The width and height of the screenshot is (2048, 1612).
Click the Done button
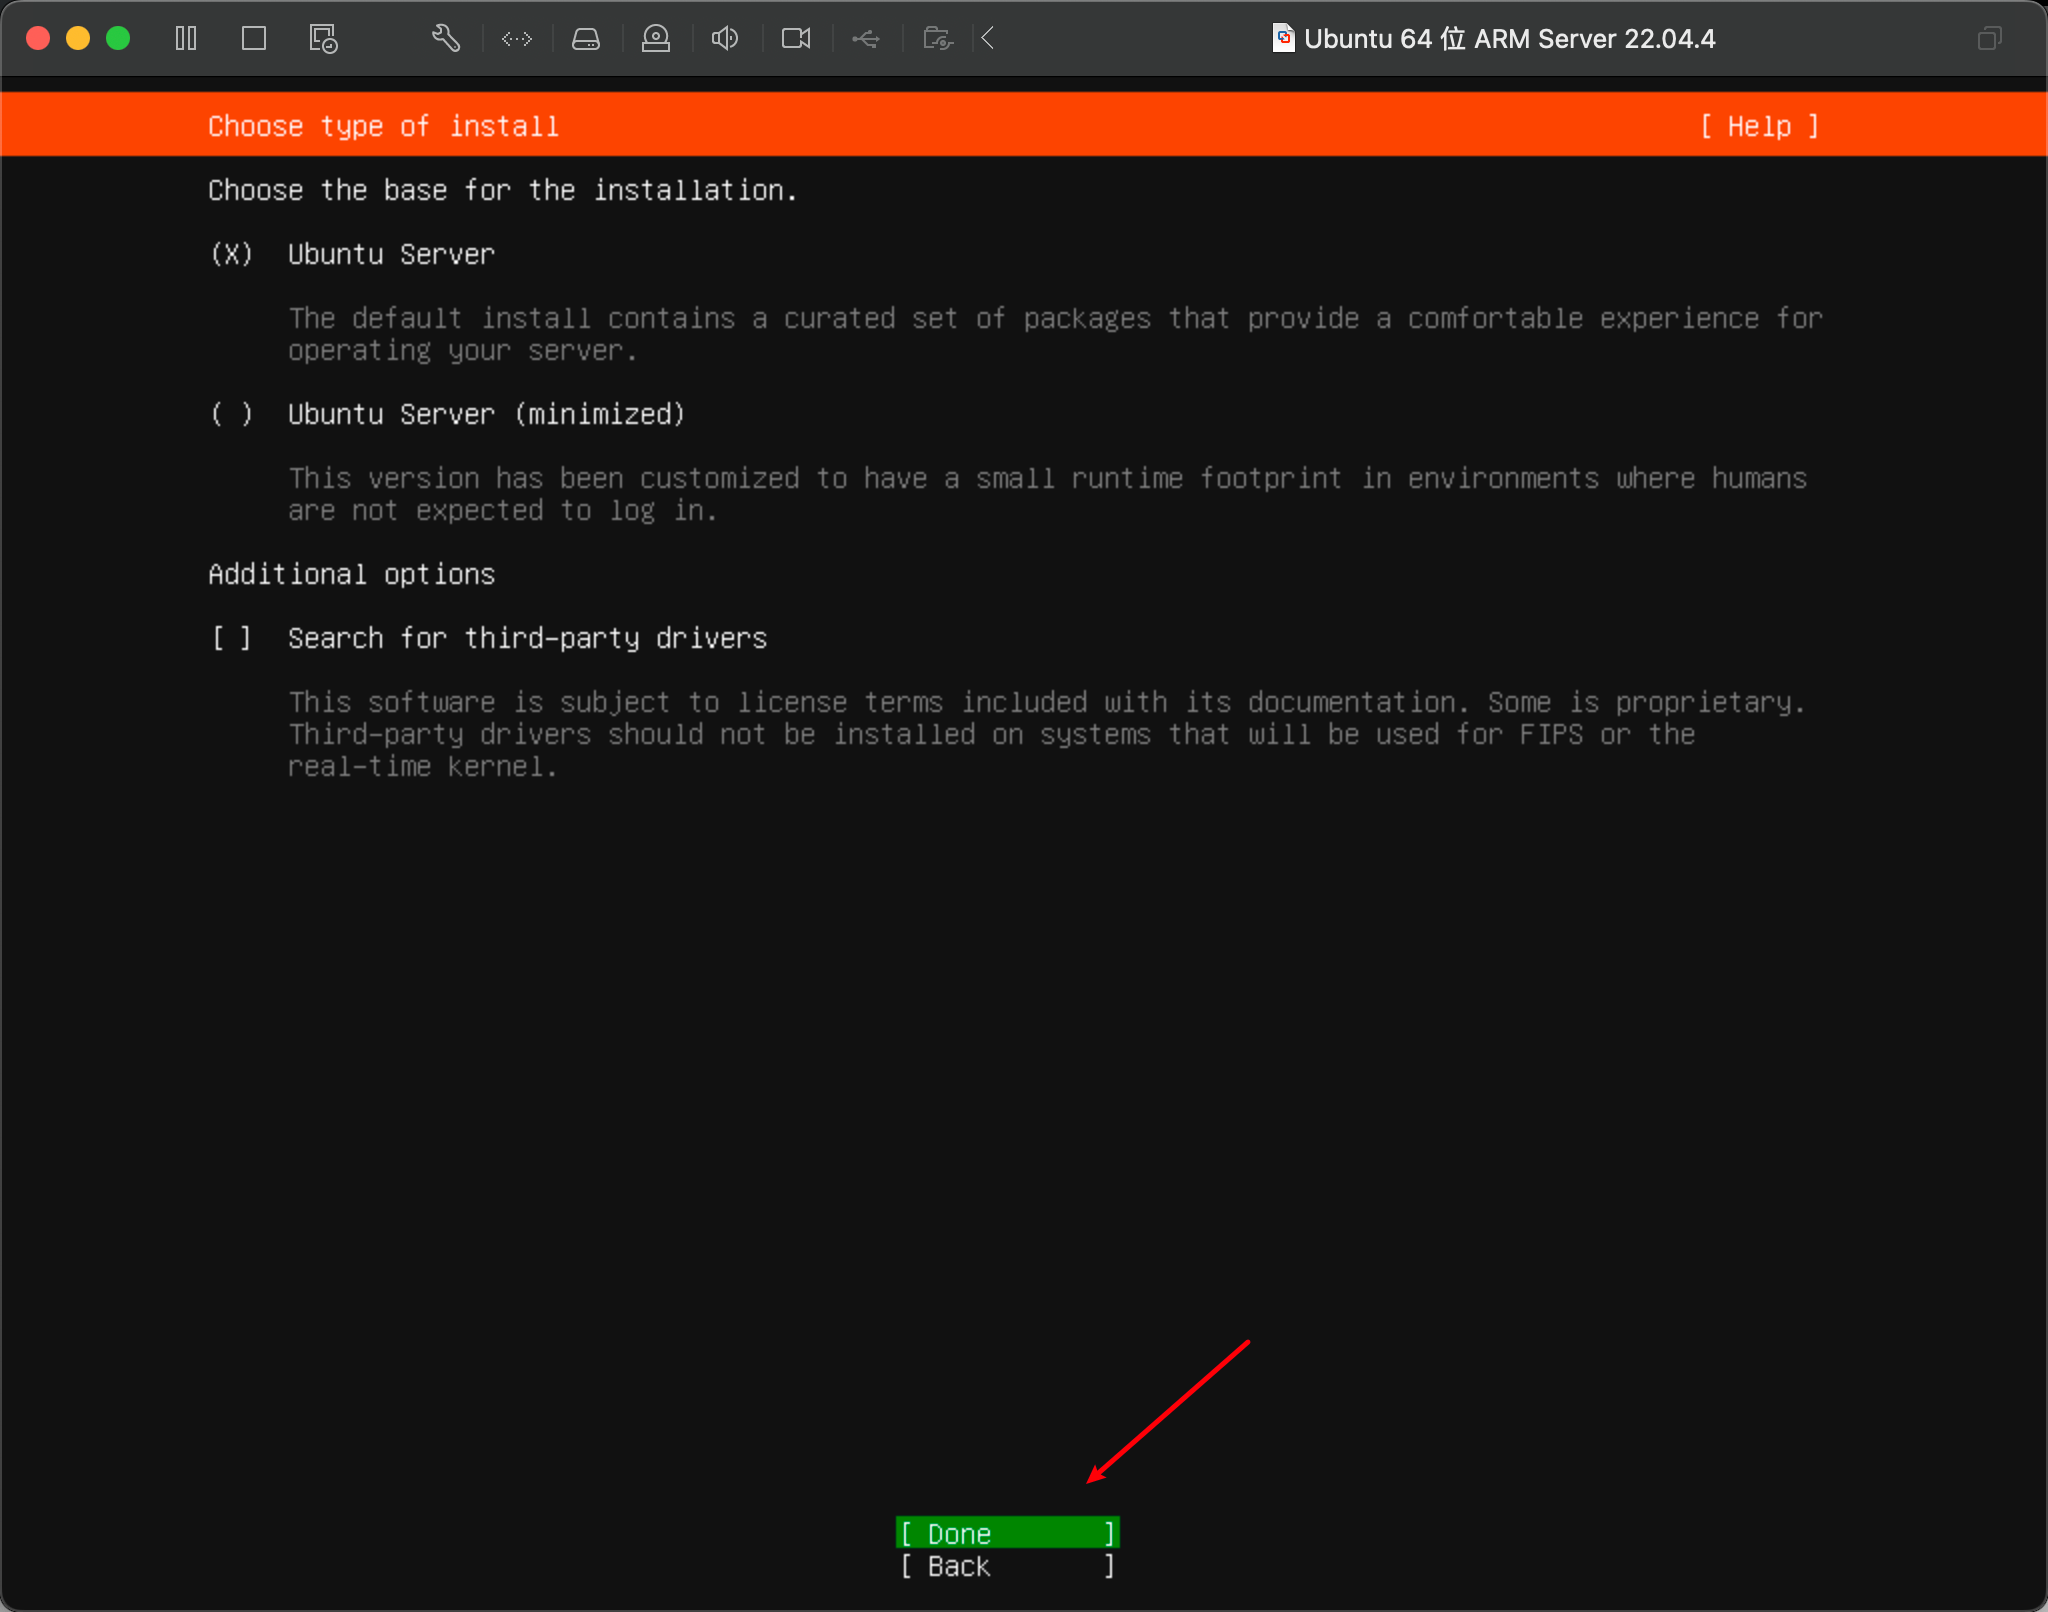point(1008,1533)
